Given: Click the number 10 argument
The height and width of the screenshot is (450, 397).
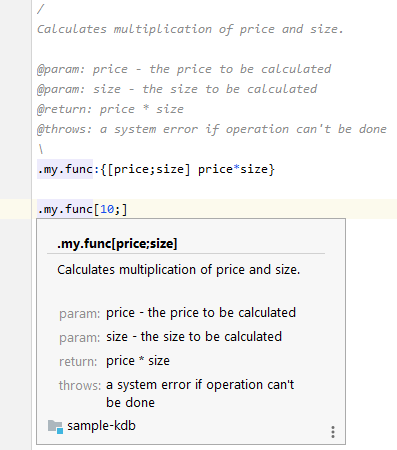Looking at the screenshot, I should pos(107,209).
